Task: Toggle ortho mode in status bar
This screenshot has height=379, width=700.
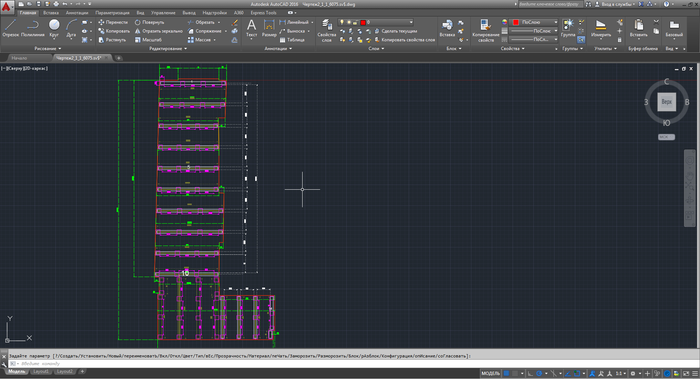Action: tap(530, 373)
